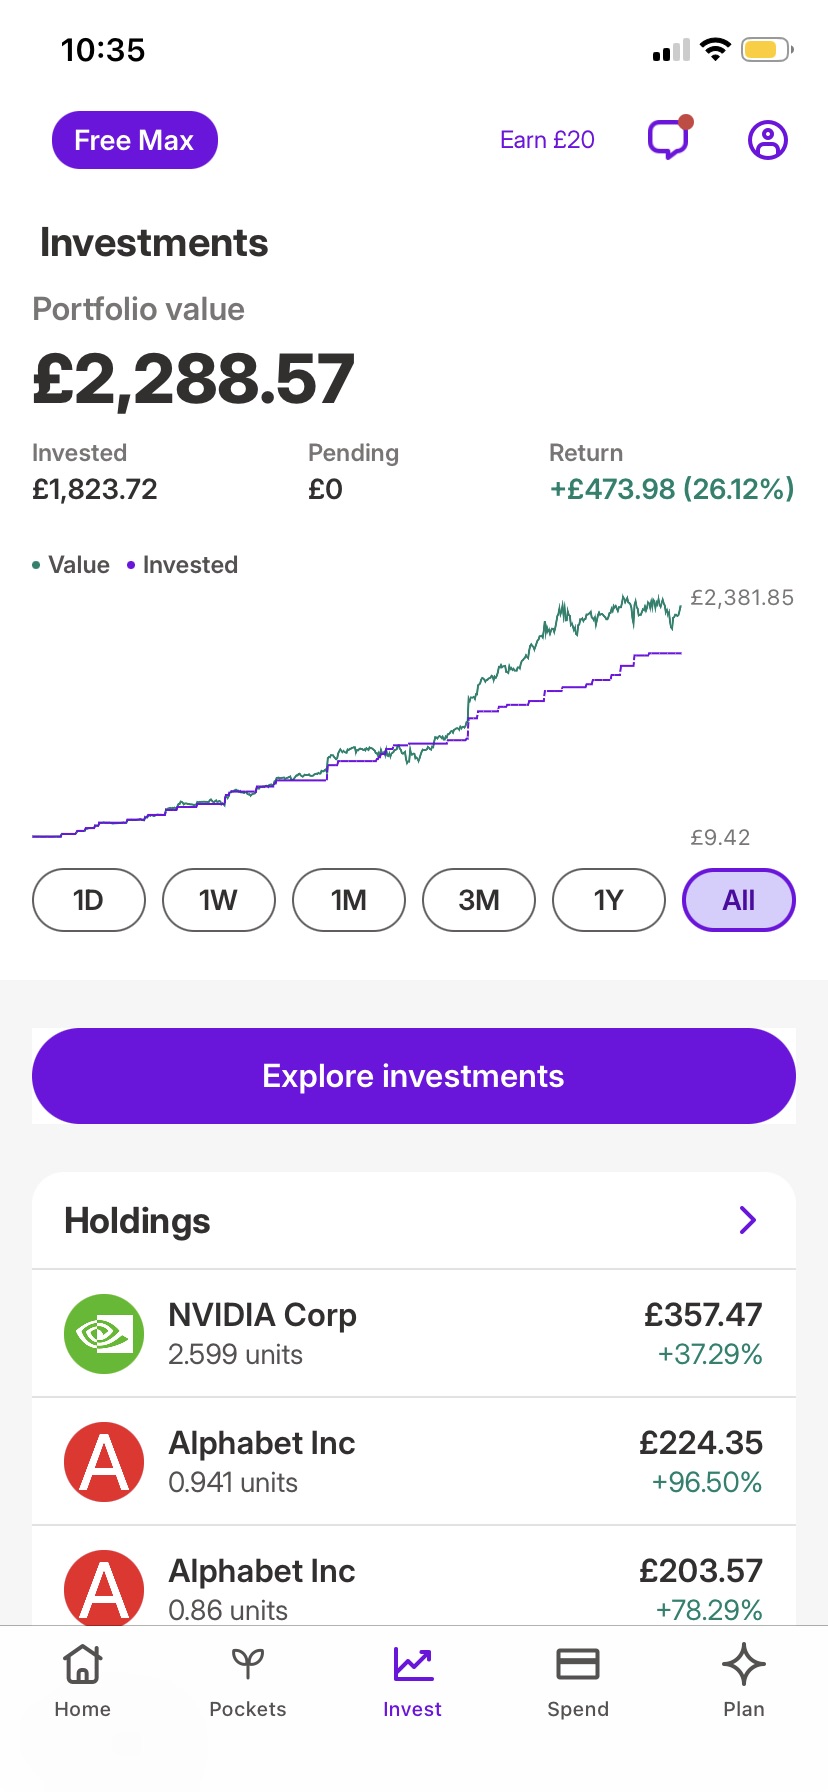828x1792 pixels.
Task: Follow the Earn £20 link
Action: (547, 140)
